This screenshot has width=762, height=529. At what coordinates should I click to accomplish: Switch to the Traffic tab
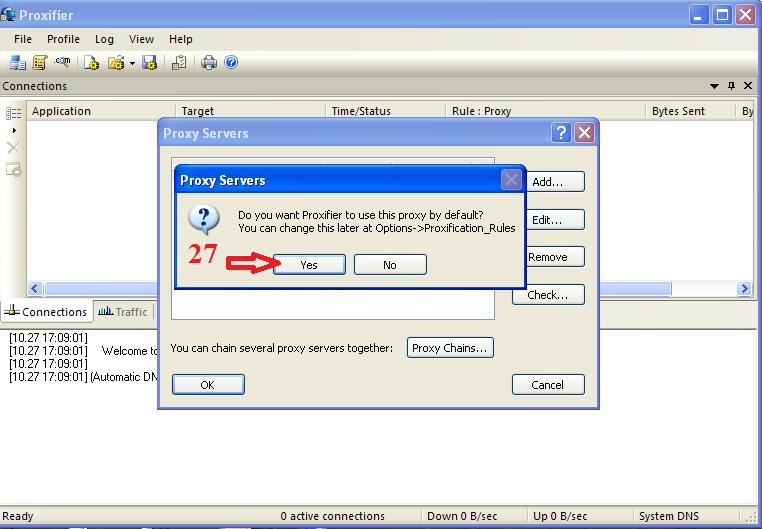[x=123, y=312]
